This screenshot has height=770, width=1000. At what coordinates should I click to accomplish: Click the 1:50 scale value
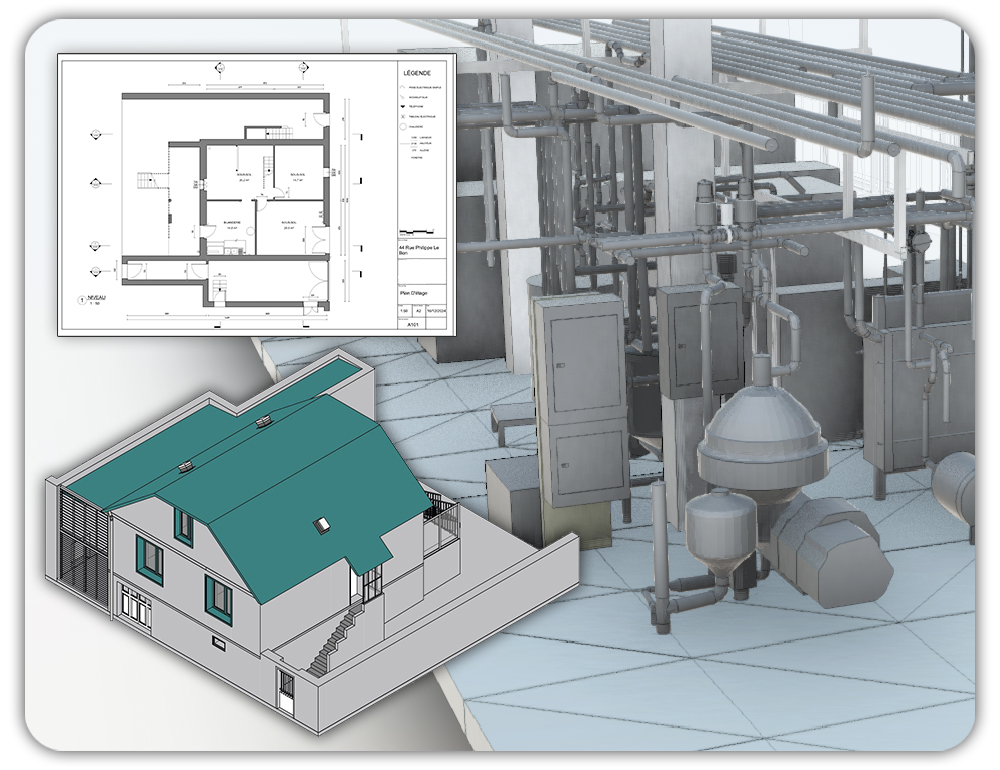(x=403, y=310)
